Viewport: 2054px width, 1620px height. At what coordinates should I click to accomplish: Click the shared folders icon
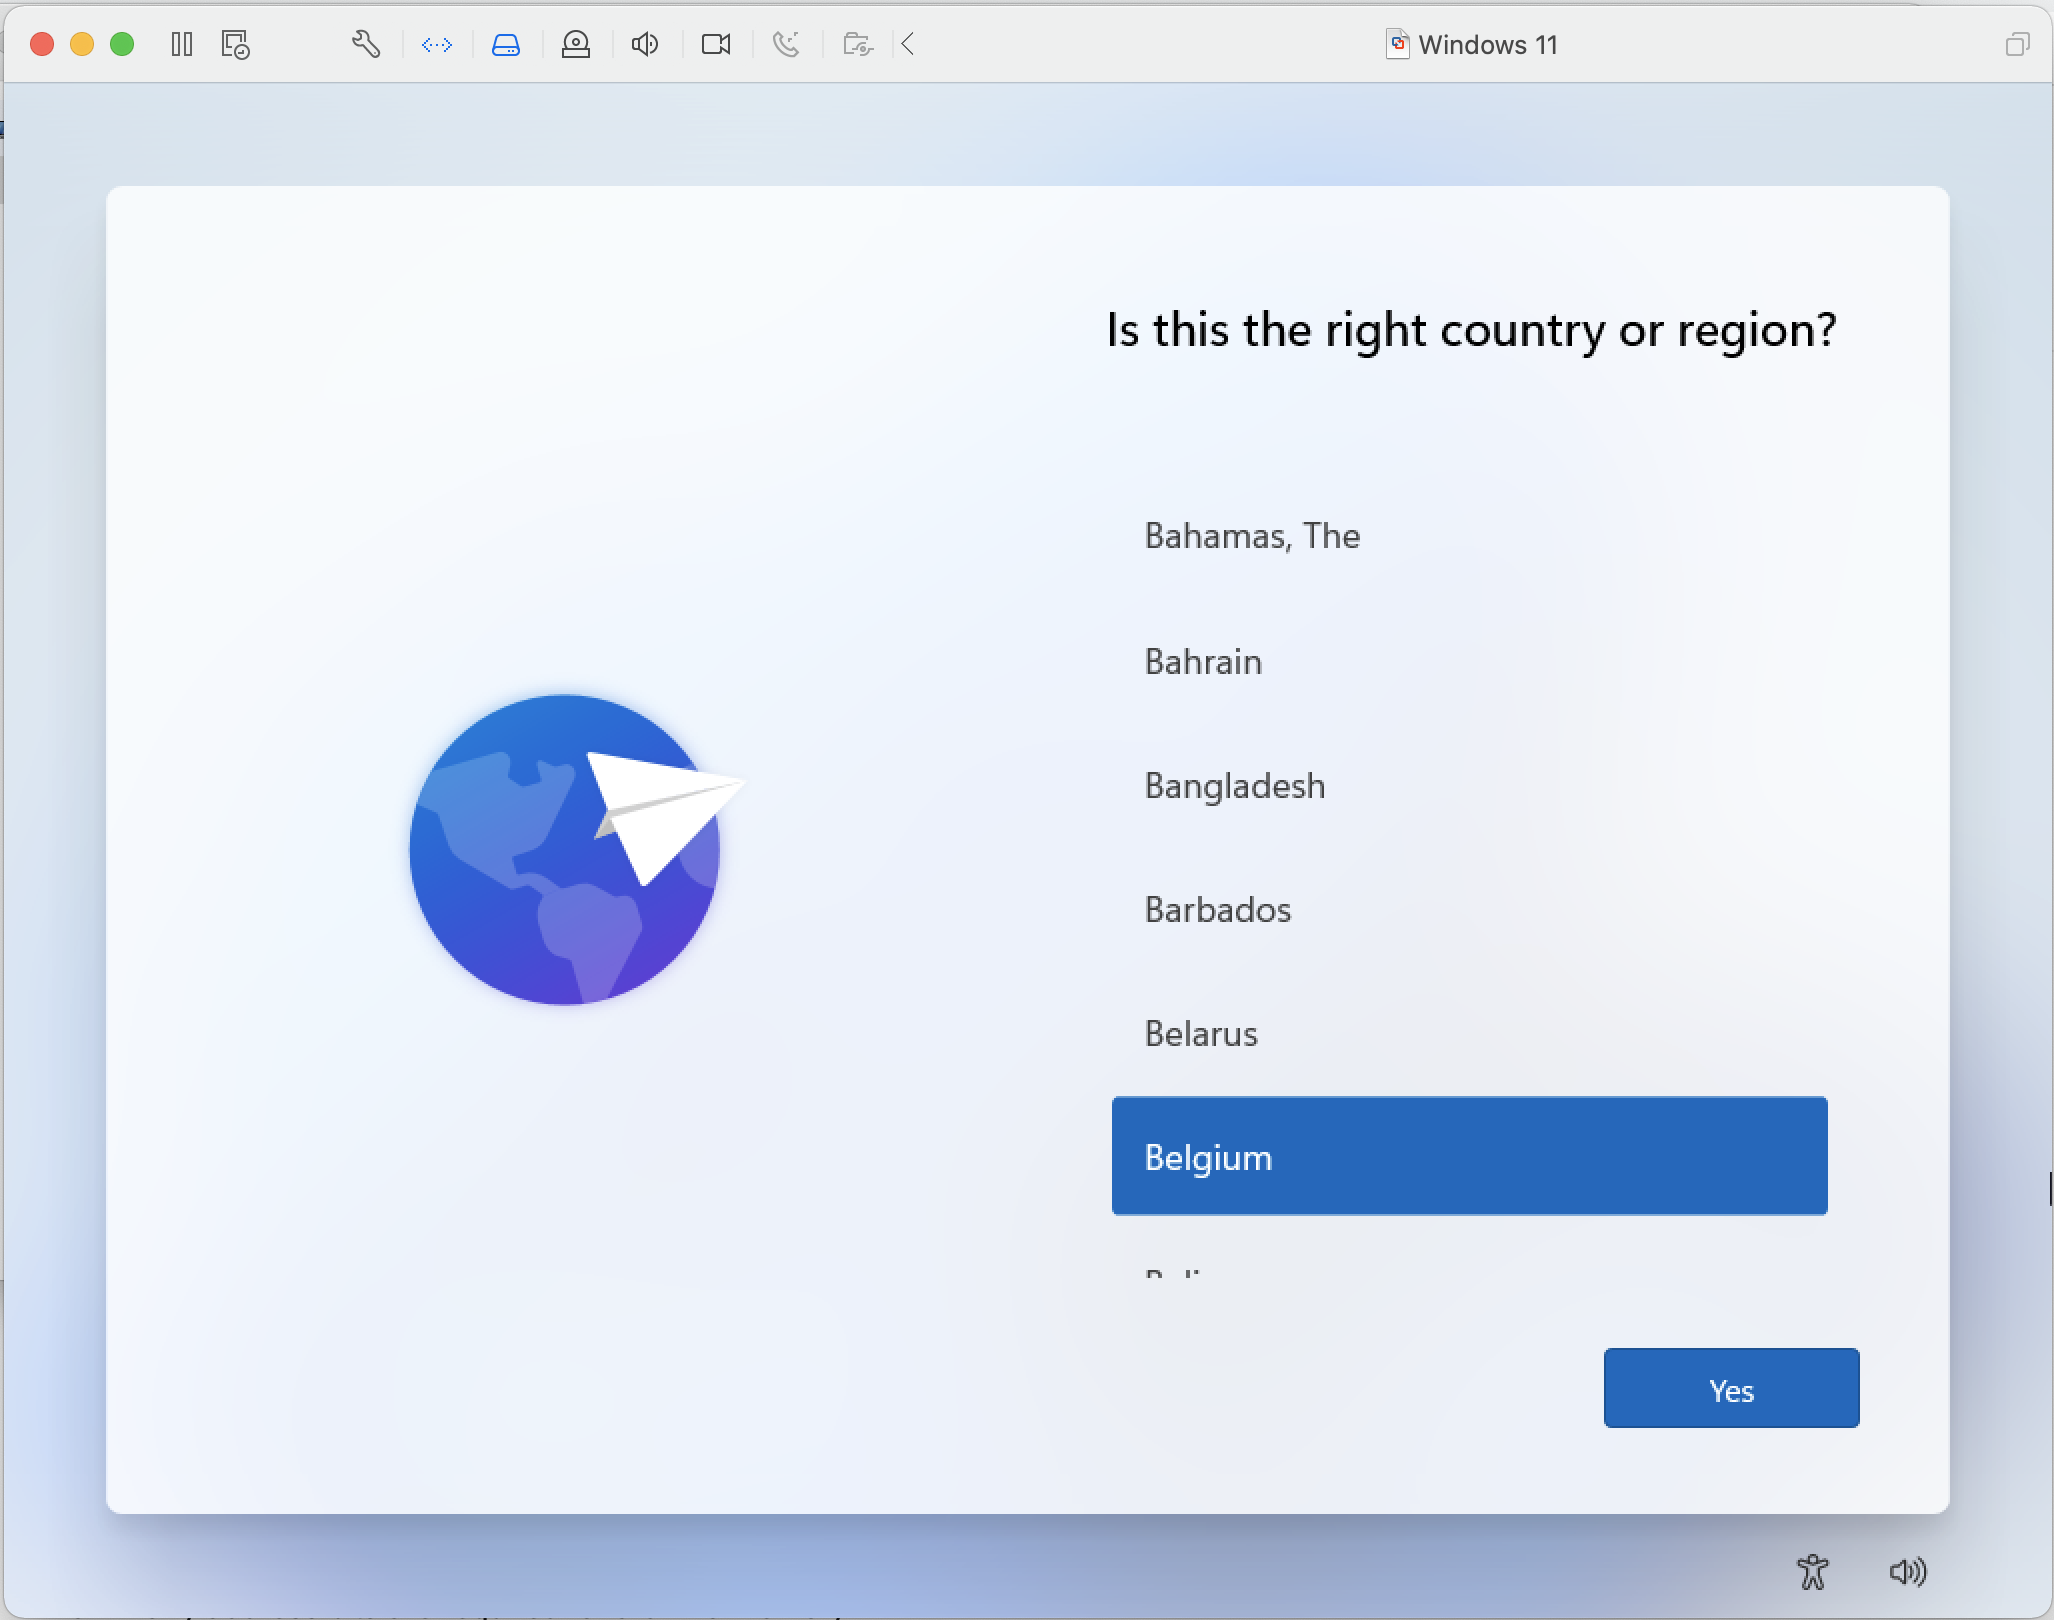click(857, 44)
